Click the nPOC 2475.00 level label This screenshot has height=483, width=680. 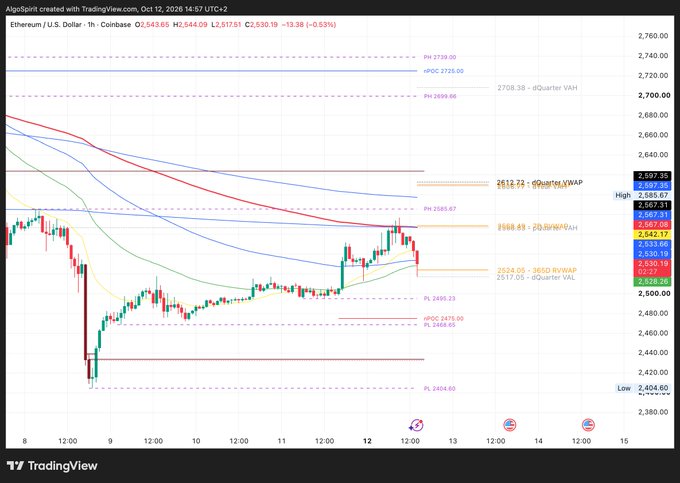[x=444, y=319]
